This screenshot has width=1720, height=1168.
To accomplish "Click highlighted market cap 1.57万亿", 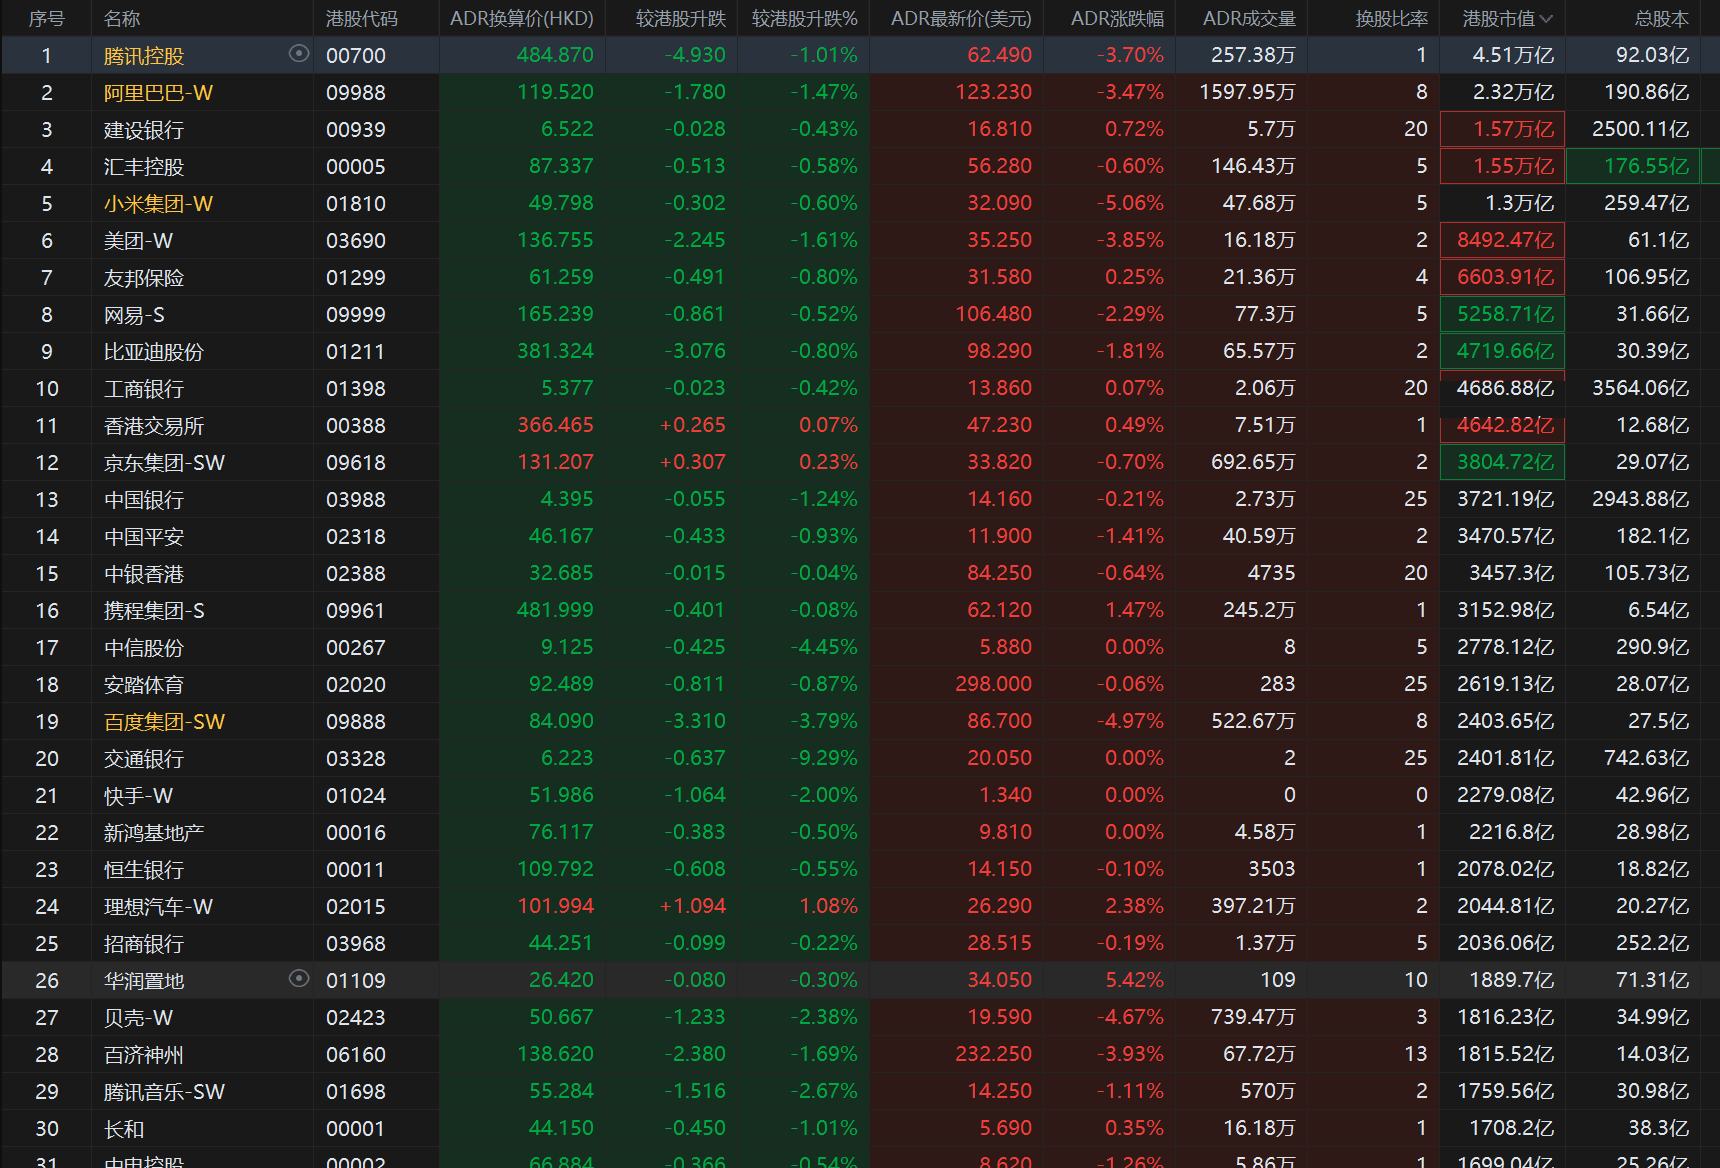I will [x=1502, y=129].
